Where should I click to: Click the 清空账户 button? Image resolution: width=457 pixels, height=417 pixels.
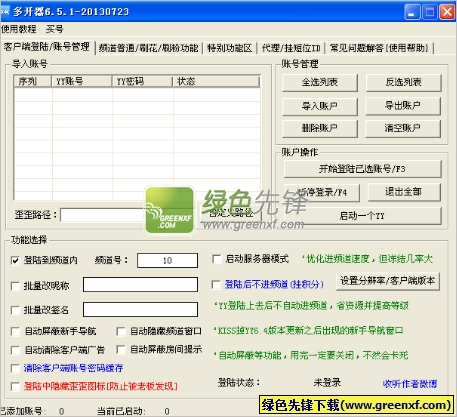point(403,128)
